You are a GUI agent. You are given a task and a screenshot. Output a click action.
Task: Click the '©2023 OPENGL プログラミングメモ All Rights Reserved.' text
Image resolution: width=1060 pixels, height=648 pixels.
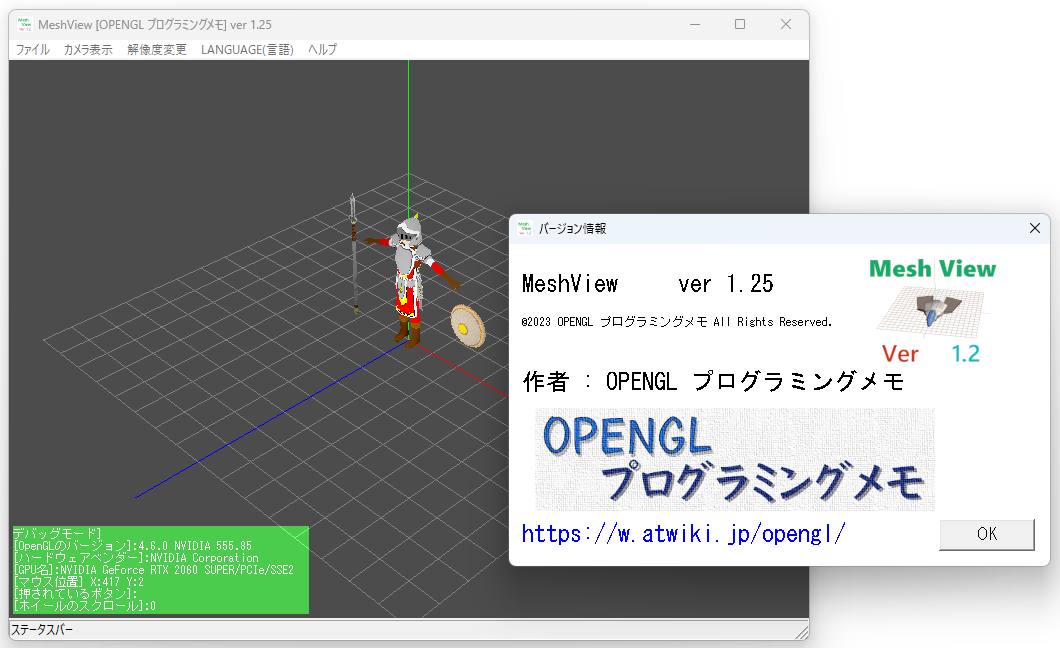tap(676, 322)
